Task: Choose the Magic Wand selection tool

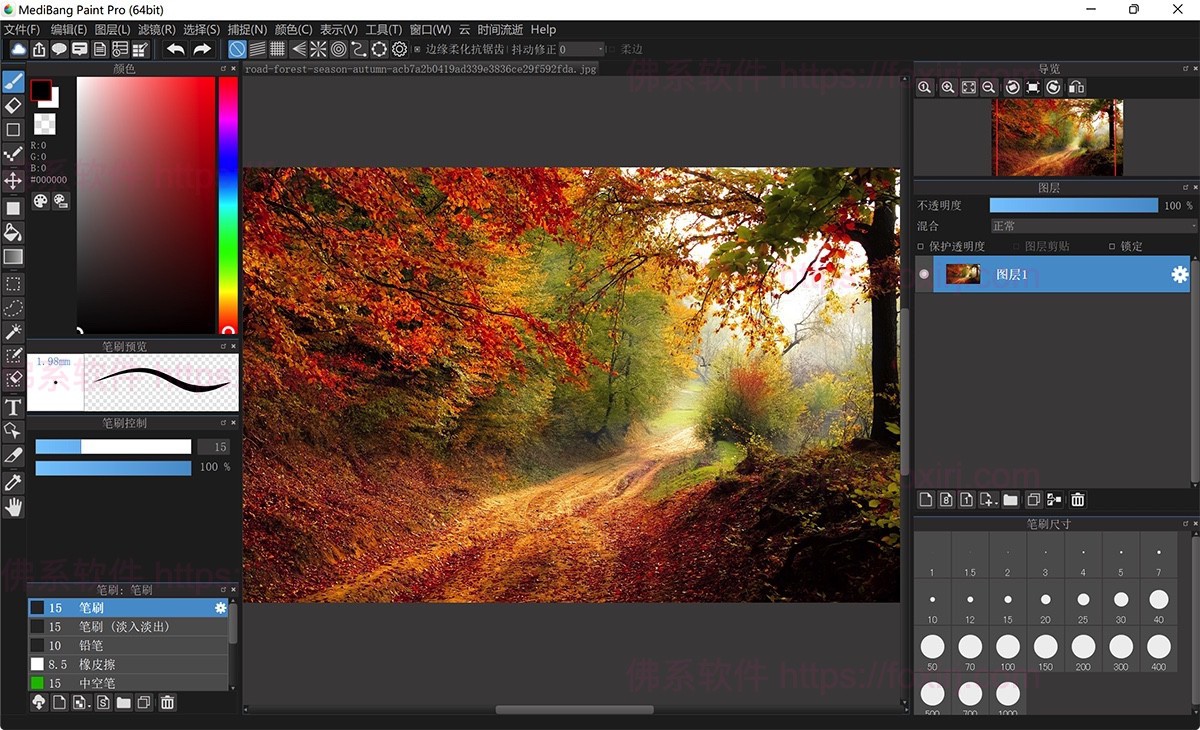Action: 13,332
